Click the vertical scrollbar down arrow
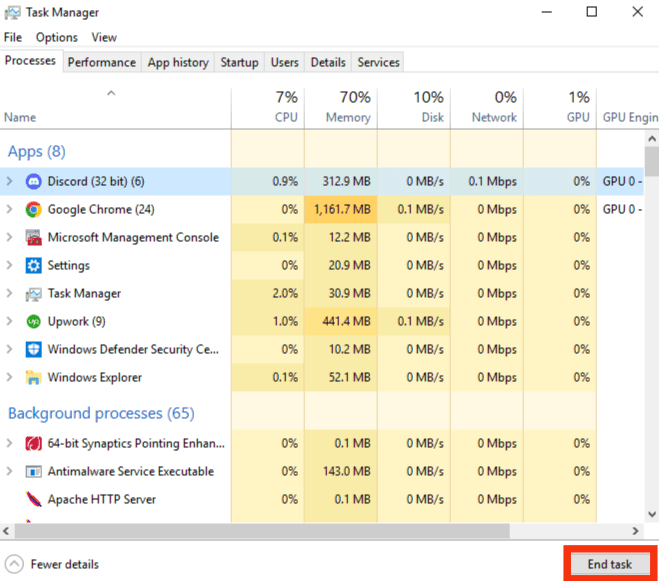This screenshot has height=581, width=659. 652,514
